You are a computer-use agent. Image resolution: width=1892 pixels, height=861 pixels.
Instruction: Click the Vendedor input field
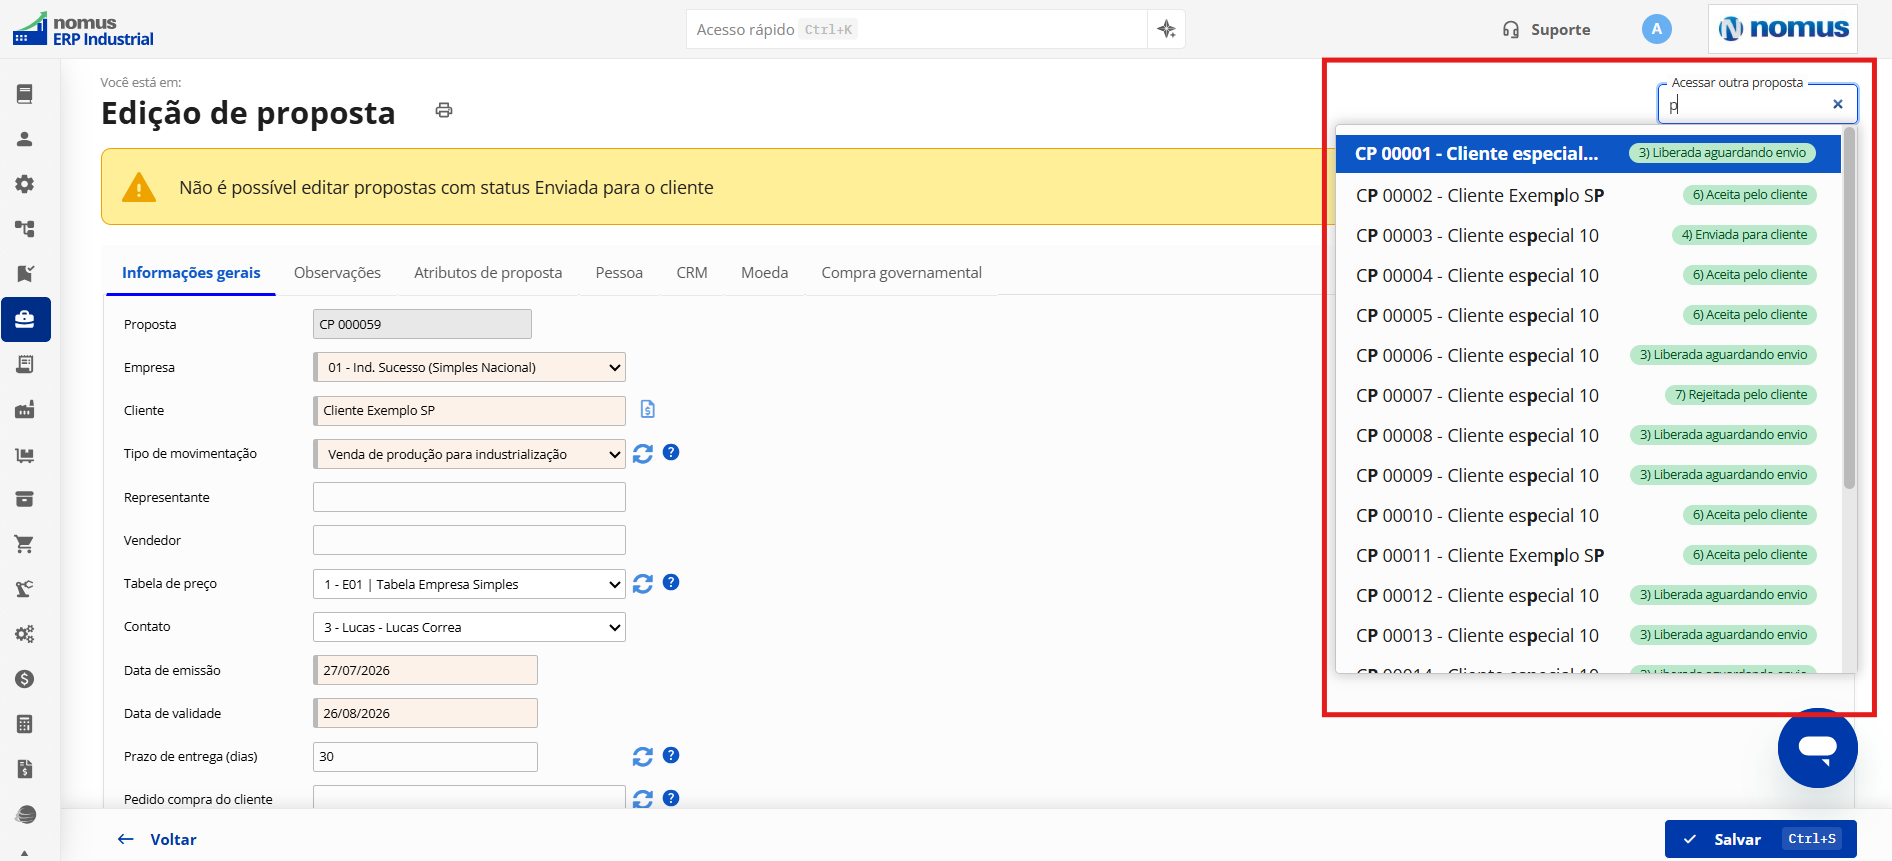pos(470,540)
